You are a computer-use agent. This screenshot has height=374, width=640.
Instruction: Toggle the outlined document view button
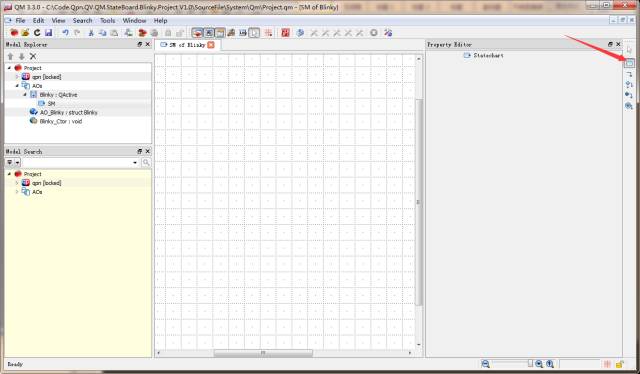(254, 33)
